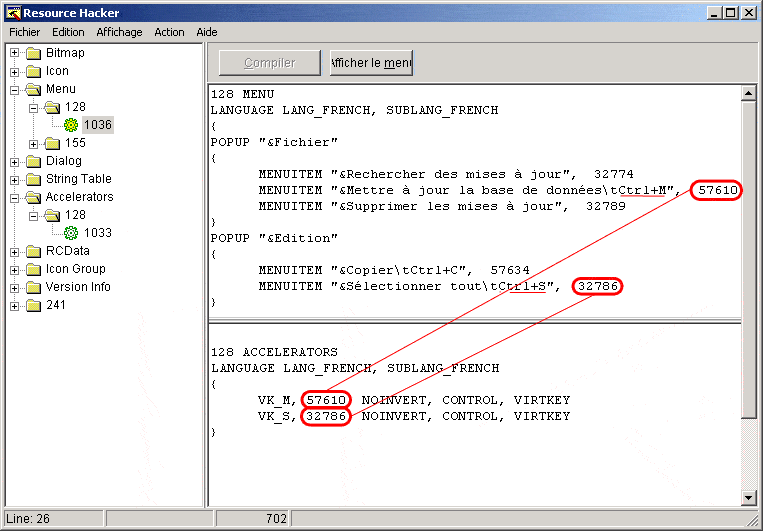Click the "128 ACCELERATORS" line
Image resolution: width=763 pixels, height=531 pixels.
(274, 352)
